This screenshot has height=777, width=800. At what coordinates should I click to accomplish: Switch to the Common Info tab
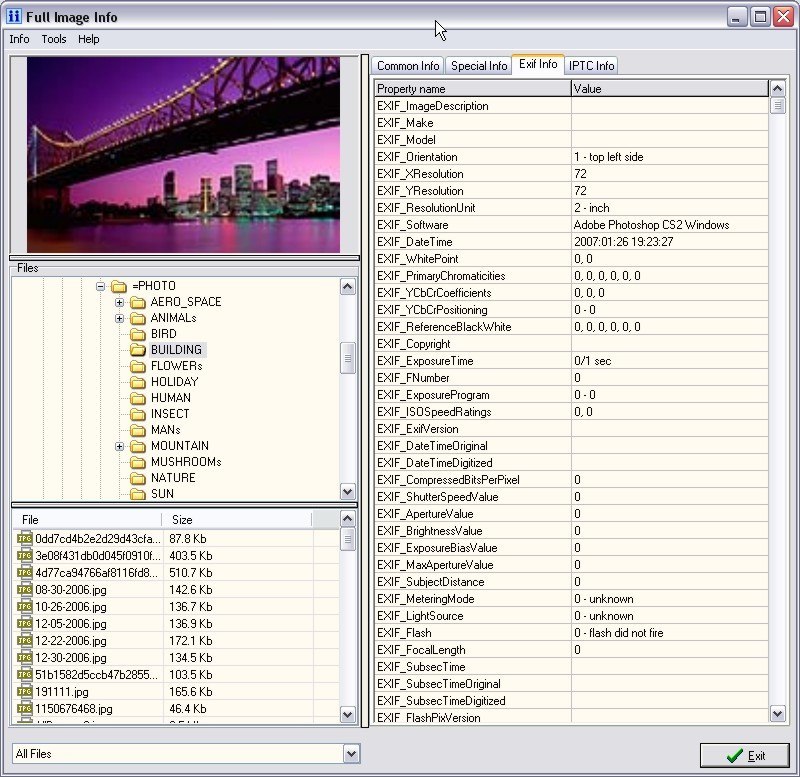(x=408, y=66)
